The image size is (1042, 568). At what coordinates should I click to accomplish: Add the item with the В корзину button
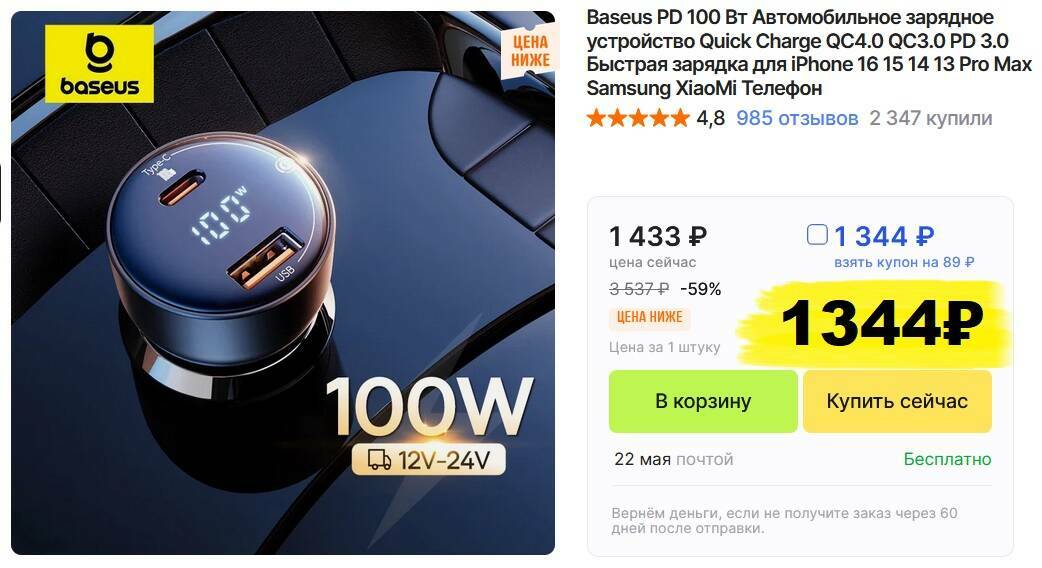pos(703,401)
